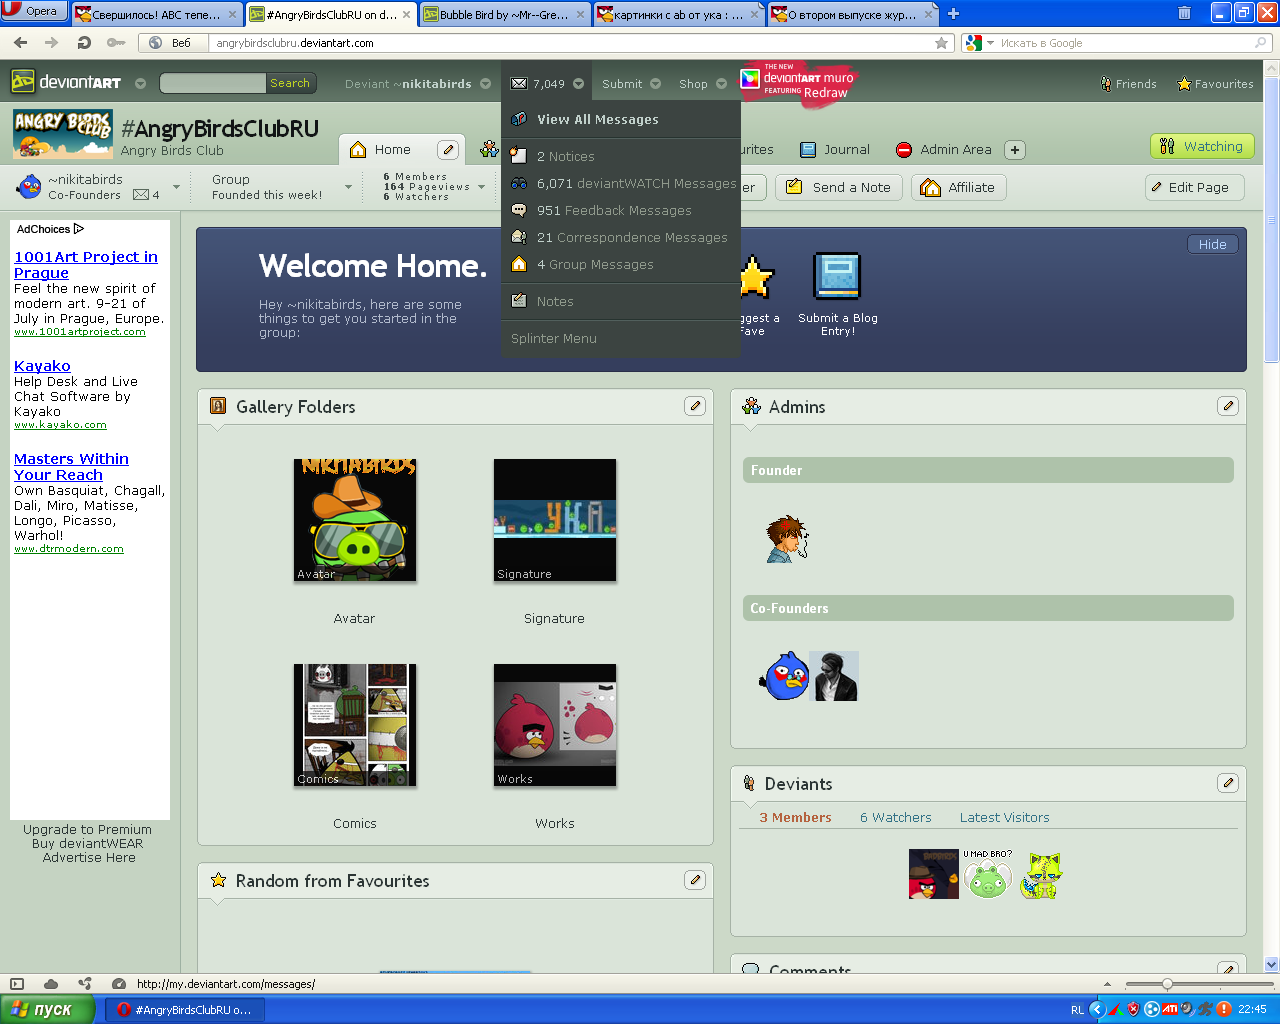Expand the ~nikitabirds Co-Founders dropdown
This screenshot has width=1280, height=1024.
[x=176, y=187]
